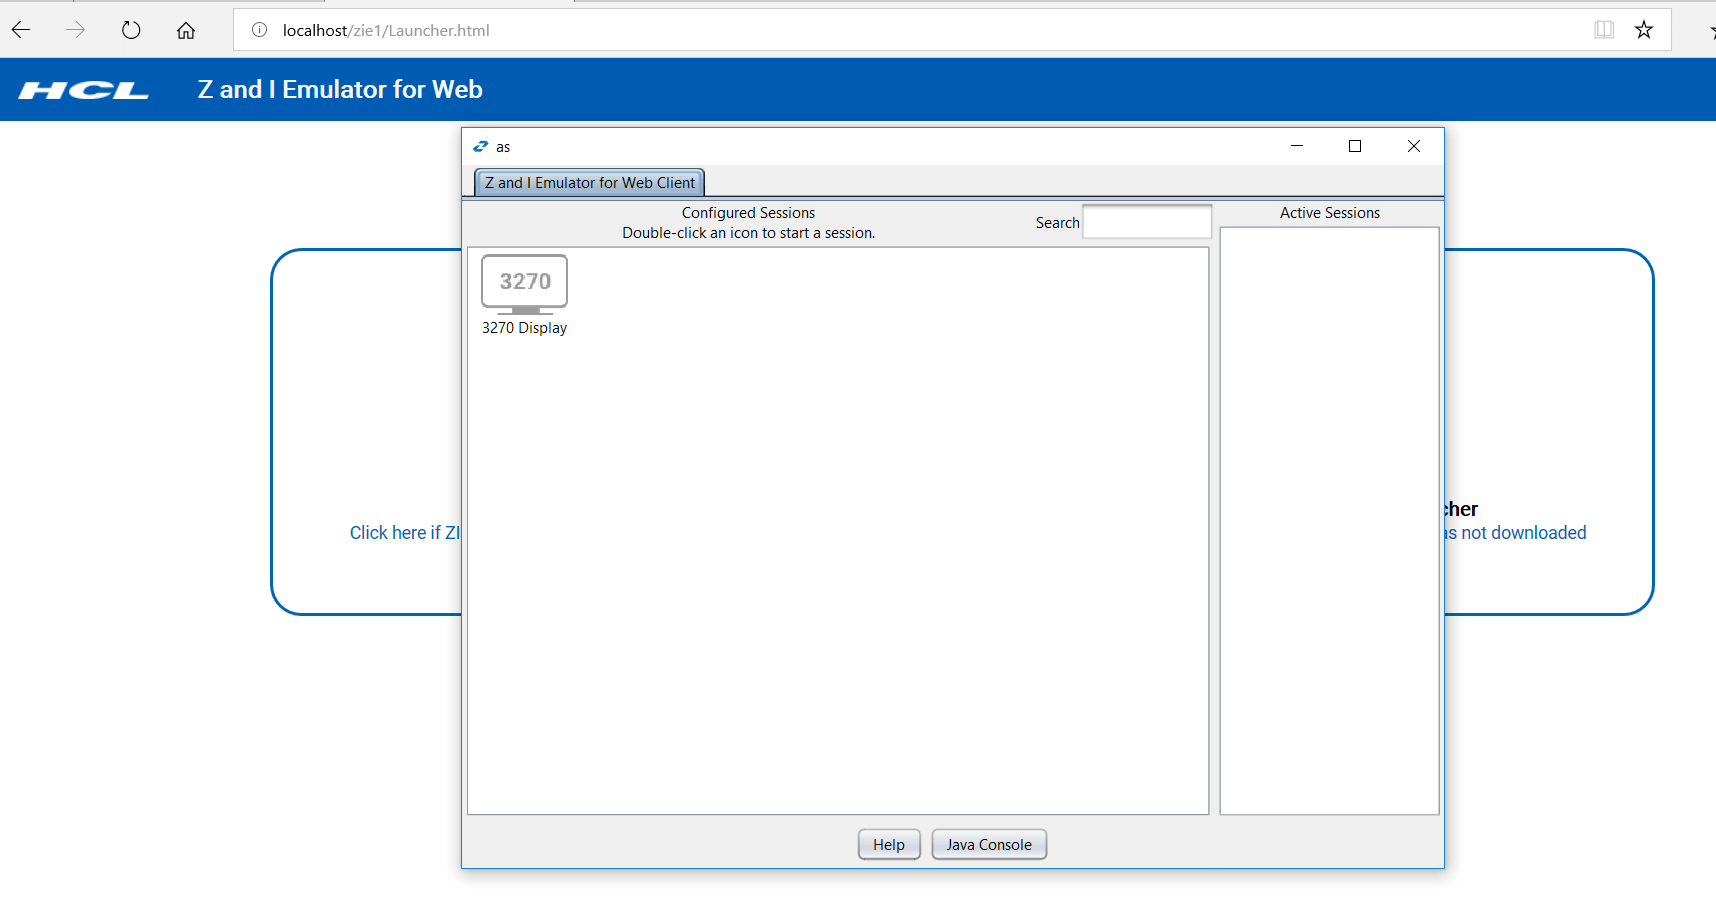
Task: Click the 'Click here if ZI' link
Action: click(405, 533)
